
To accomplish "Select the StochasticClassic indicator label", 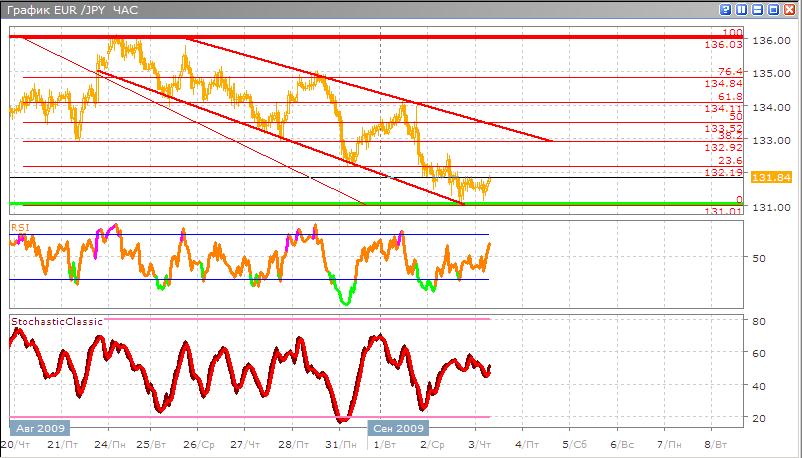I will tap(55, 321).
